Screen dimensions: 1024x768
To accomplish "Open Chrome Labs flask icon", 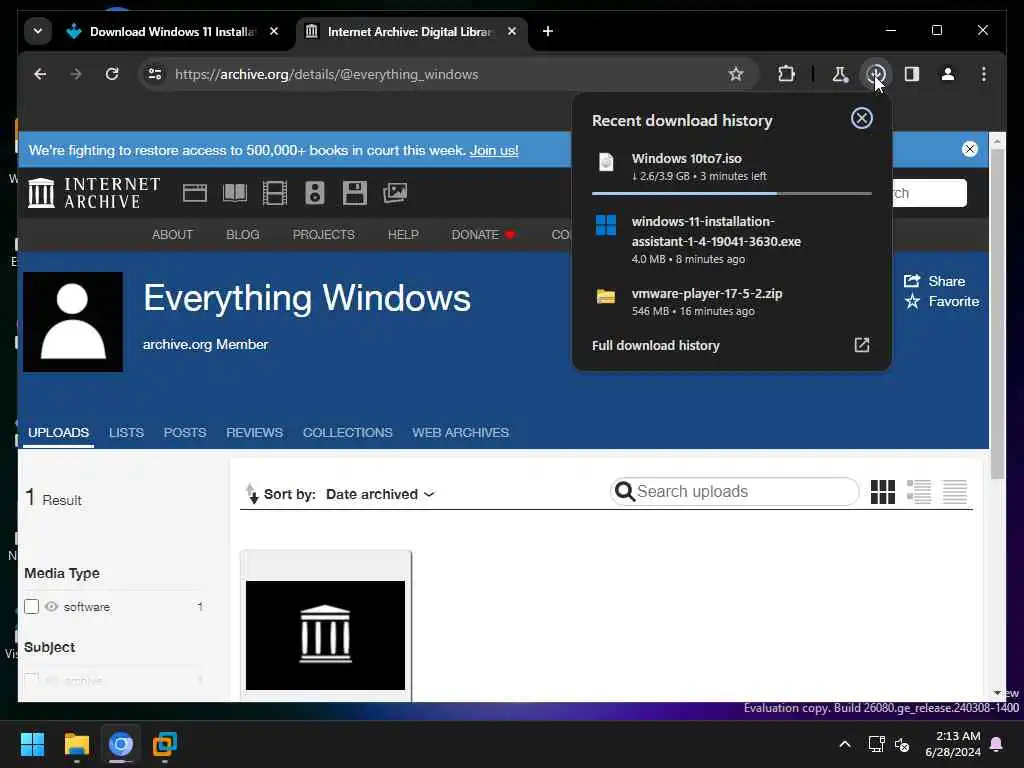I will [840, 74].
